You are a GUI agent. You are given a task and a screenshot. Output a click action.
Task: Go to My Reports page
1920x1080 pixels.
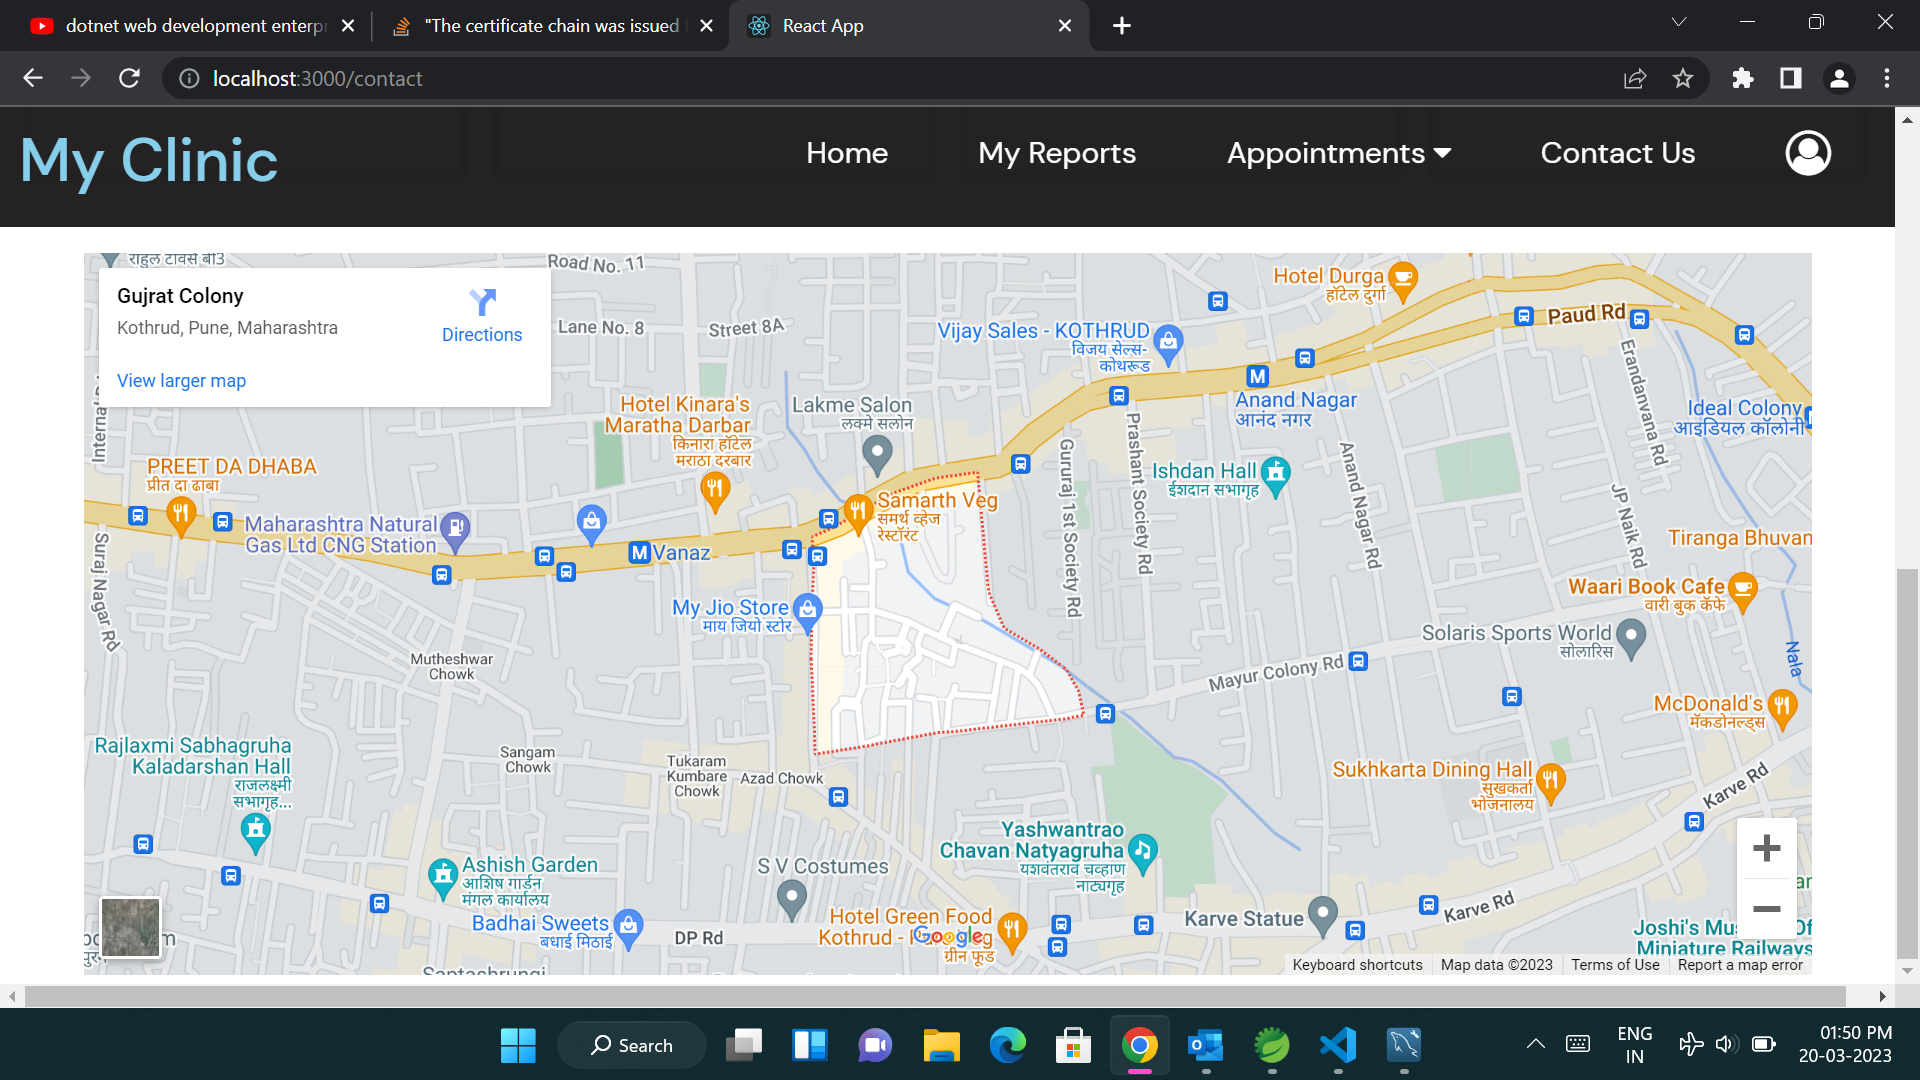1057,153
